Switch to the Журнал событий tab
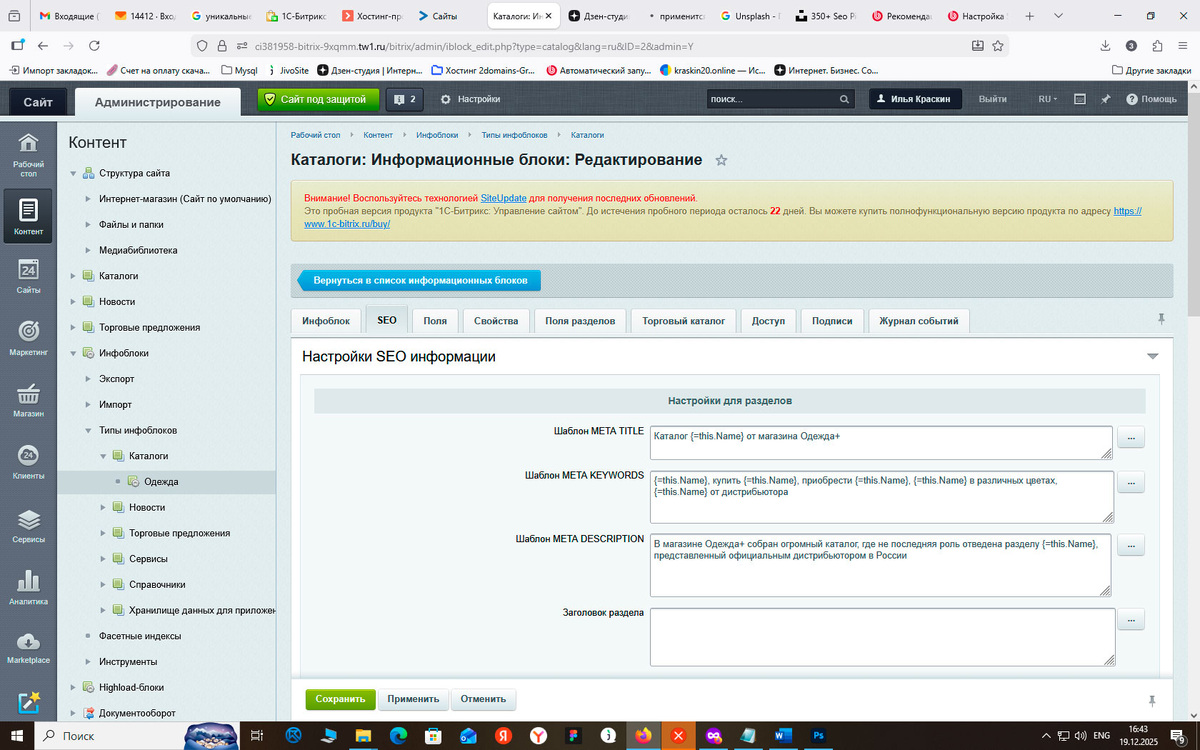 point(918,321)
